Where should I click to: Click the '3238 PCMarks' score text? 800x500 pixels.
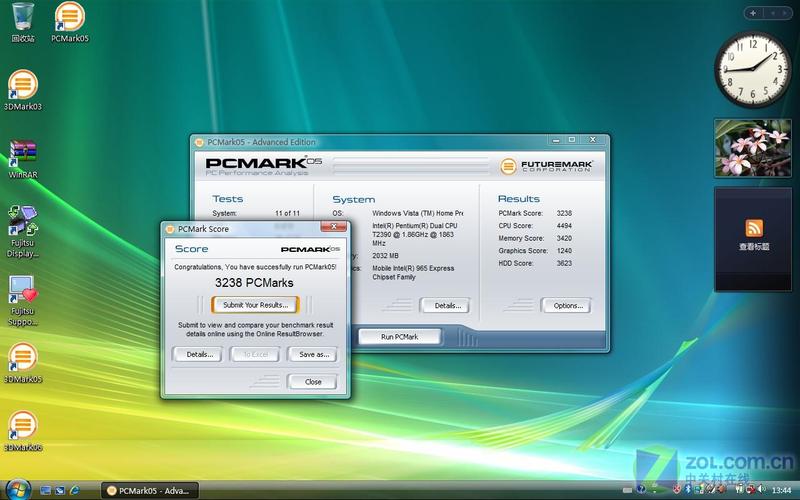254,283
